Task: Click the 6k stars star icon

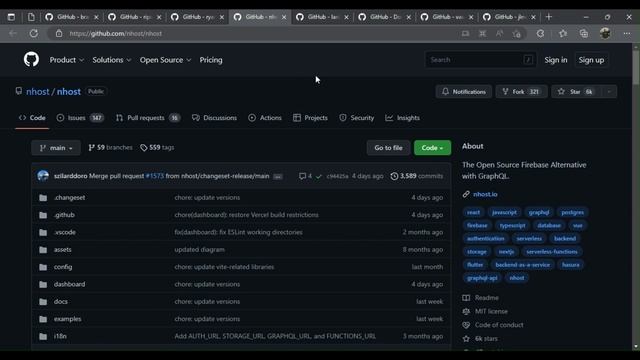Action: pos(466,339)
